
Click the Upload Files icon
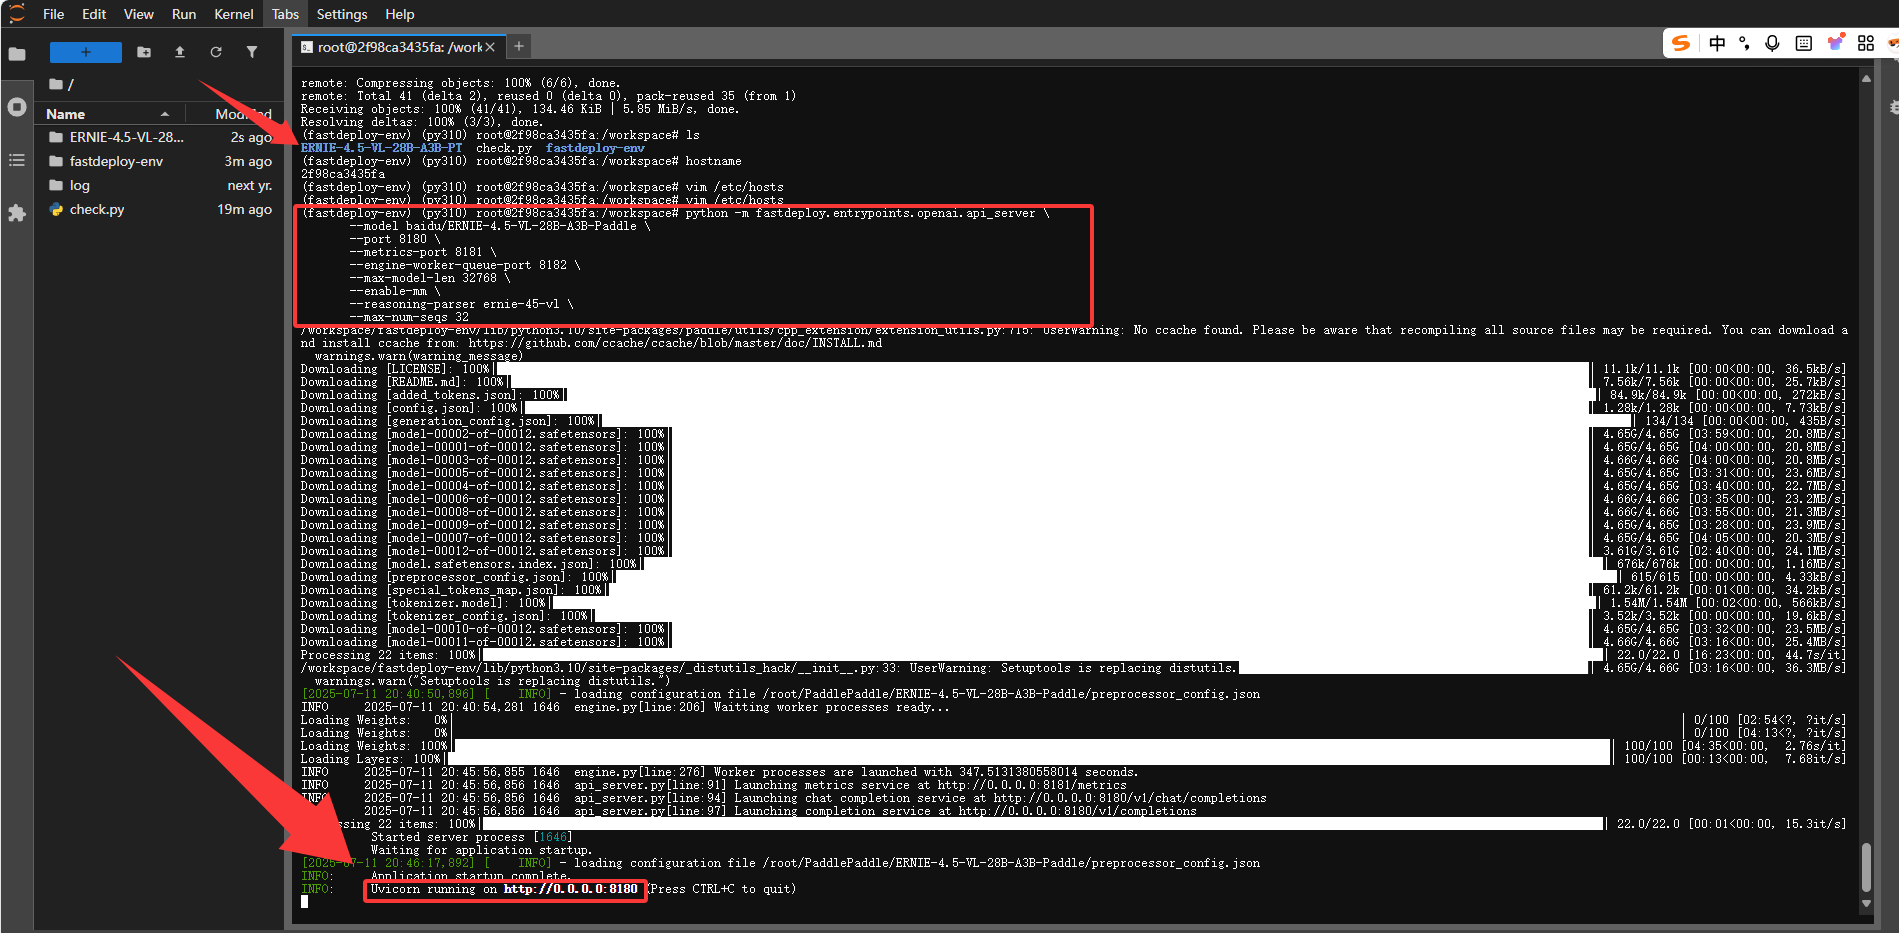coord(180,52)
